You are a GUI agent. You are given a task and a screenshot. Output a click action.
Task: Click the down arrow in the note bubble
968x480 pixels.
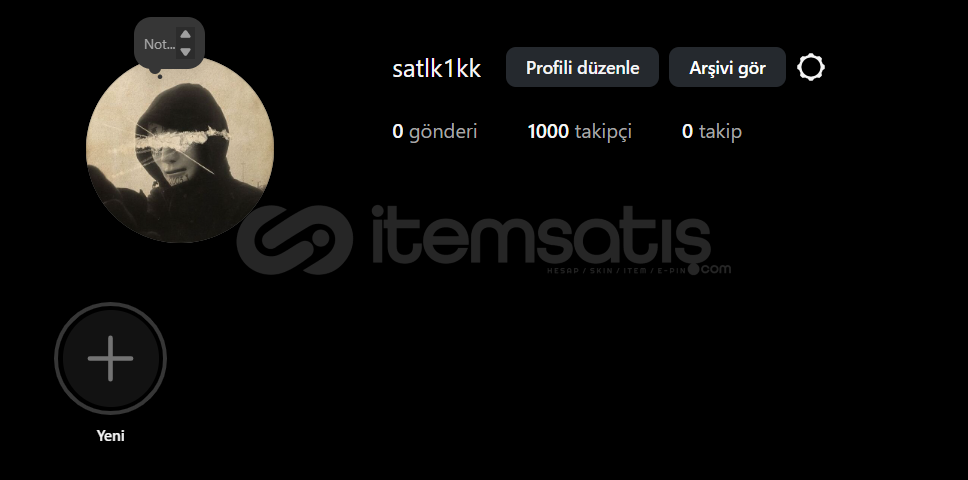[x=185, y=52]
